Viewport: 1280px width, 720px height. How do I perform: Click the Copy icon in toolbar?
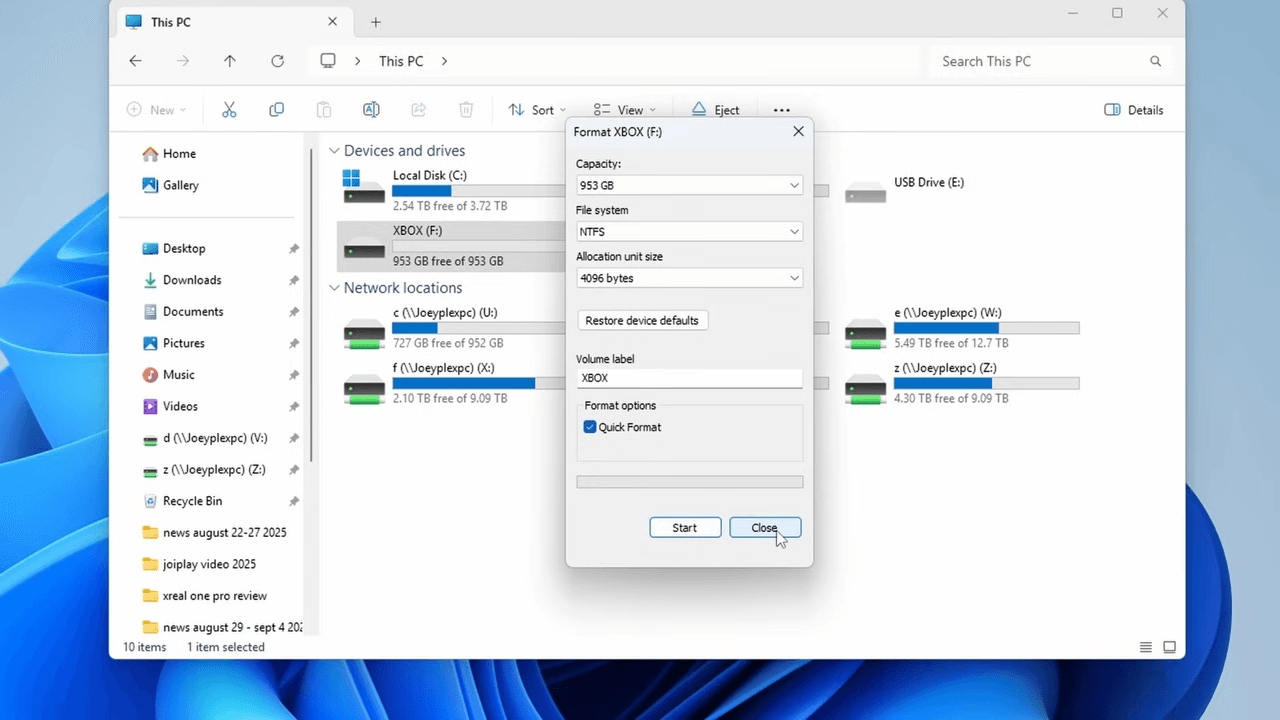click(x=277, y=110)
